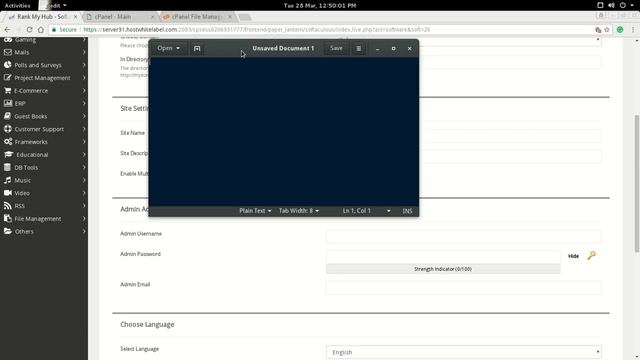The height and width of the screenshot is (360, 640).
Task: Expand the File Management category arrow
Action: (x=84, y=218)
